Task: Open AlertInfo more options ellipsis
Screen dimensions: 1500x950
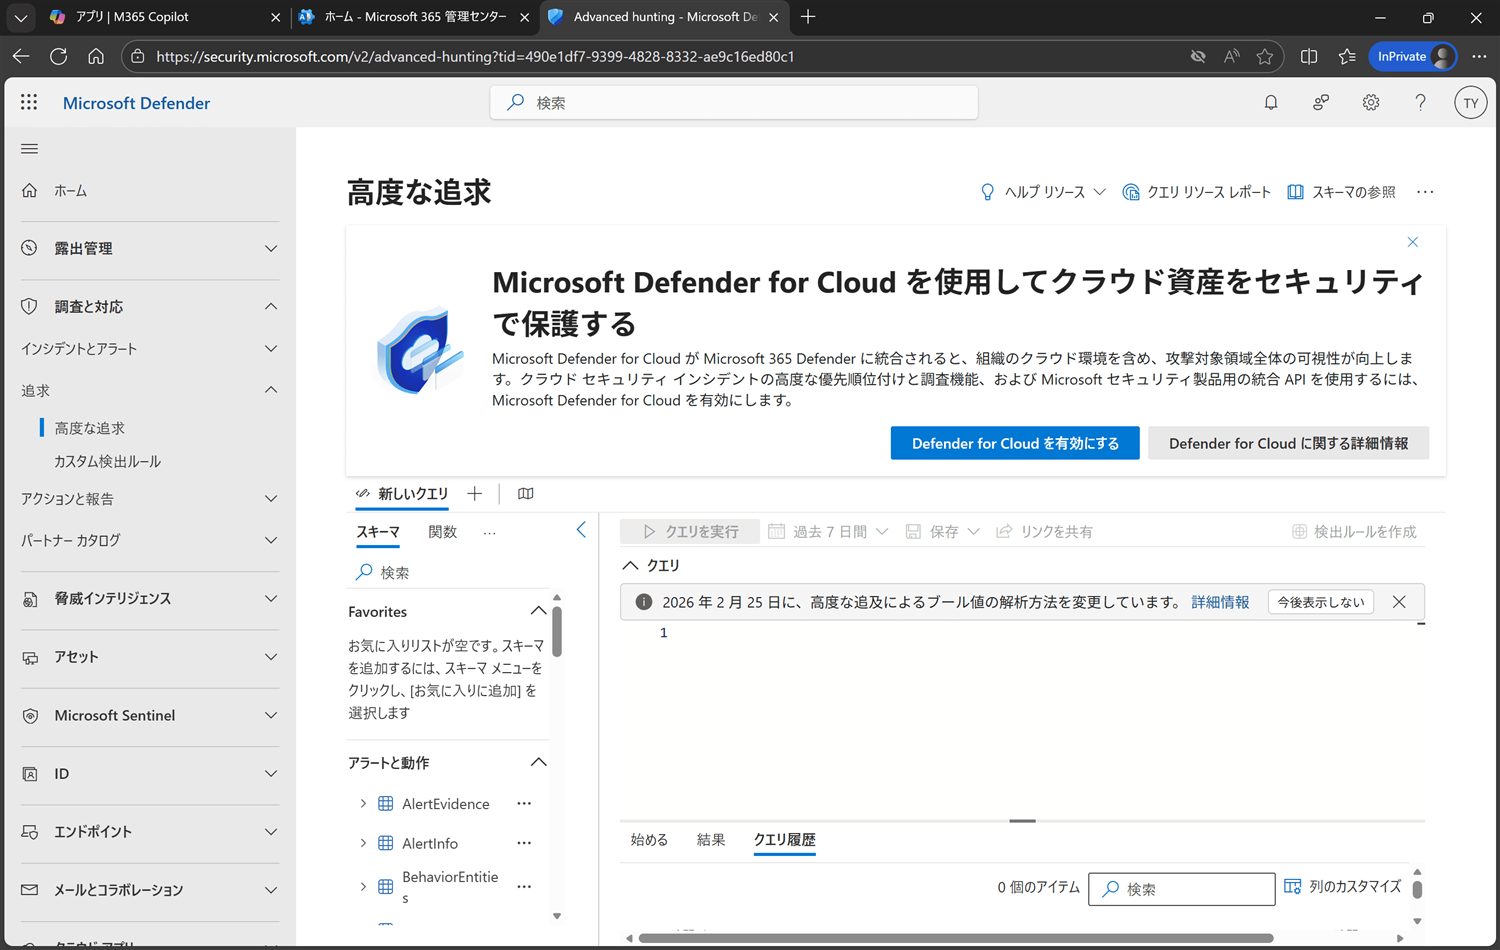Action: tap(524, 843)
